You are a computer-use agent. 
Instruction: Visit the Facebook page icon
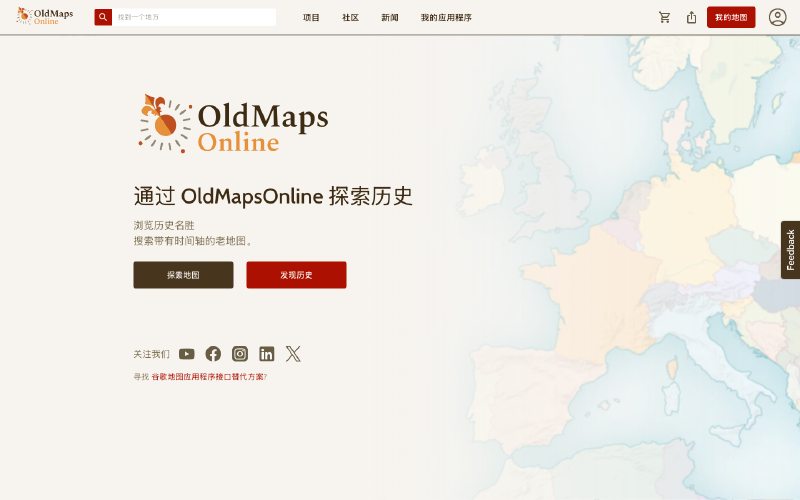213,354
